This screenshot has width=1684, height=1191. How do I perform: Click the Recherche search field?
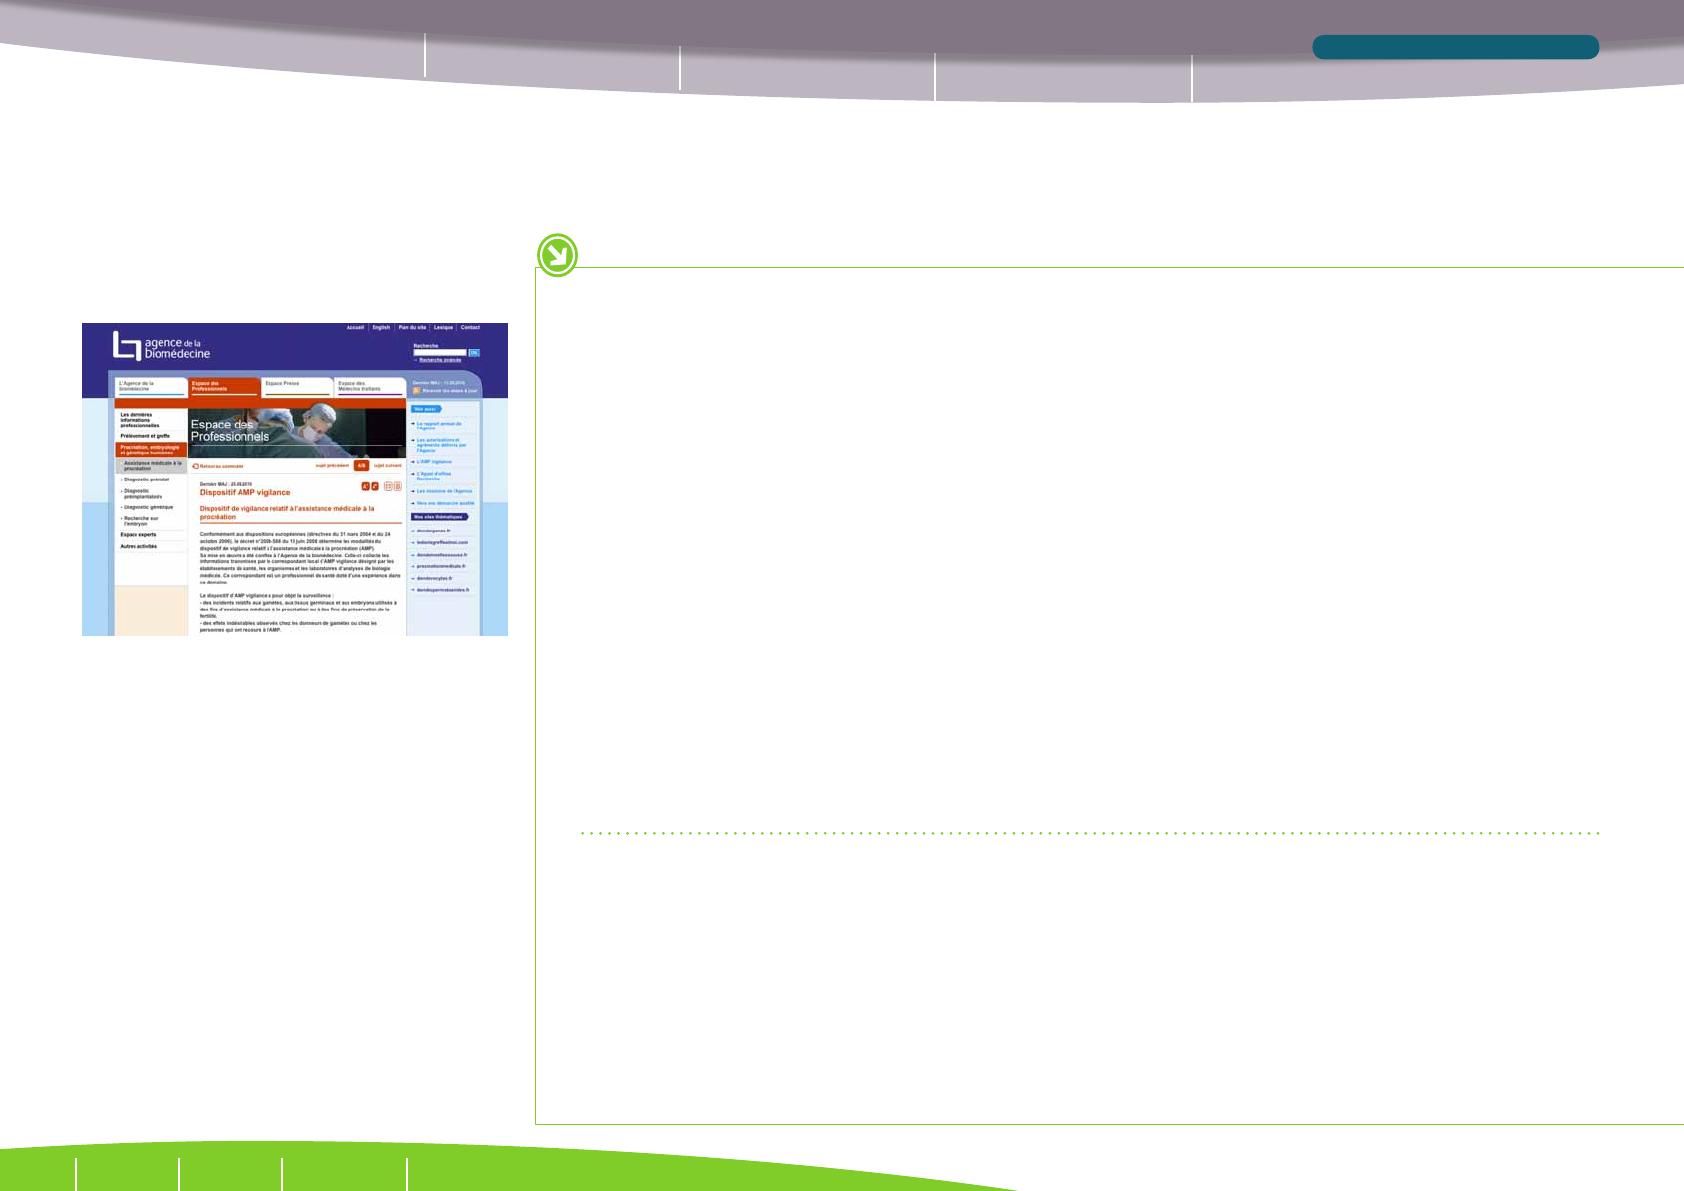[x=440, y=352]
